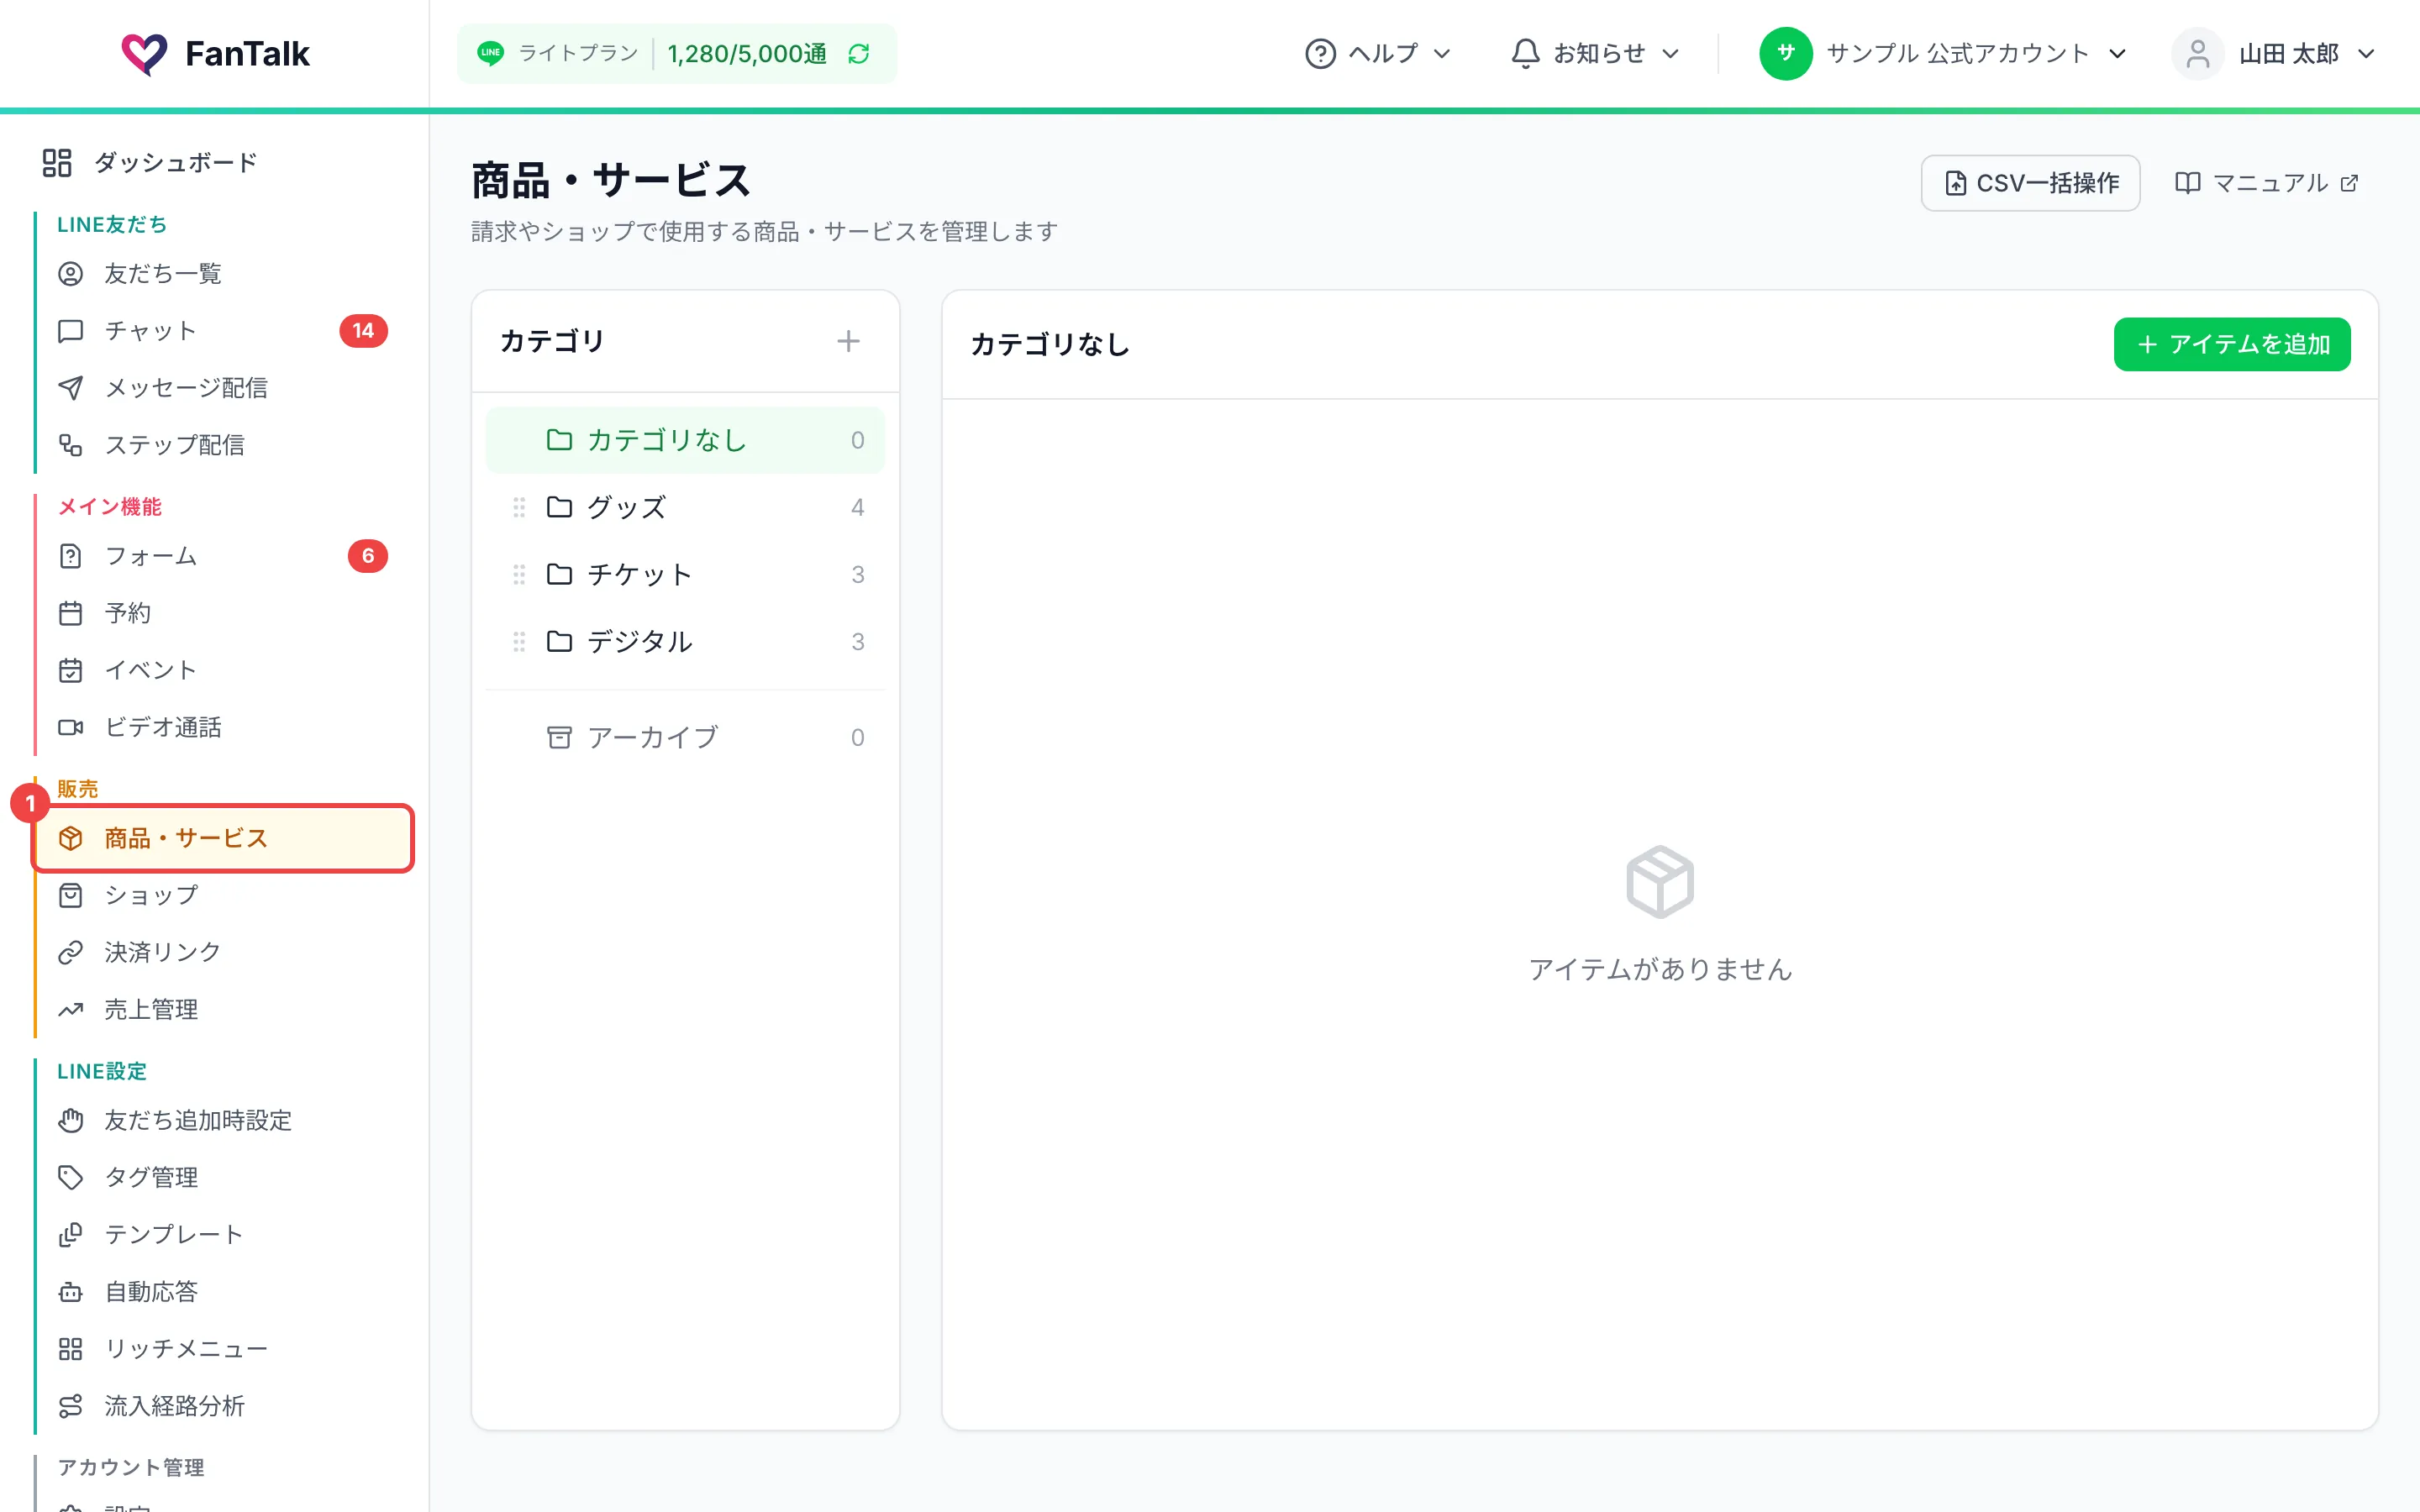The height and width of the screenshot is (1512, 2420).
Task: Open the お知らせ dropdown chevron
Action: [x=1670, y=54]
